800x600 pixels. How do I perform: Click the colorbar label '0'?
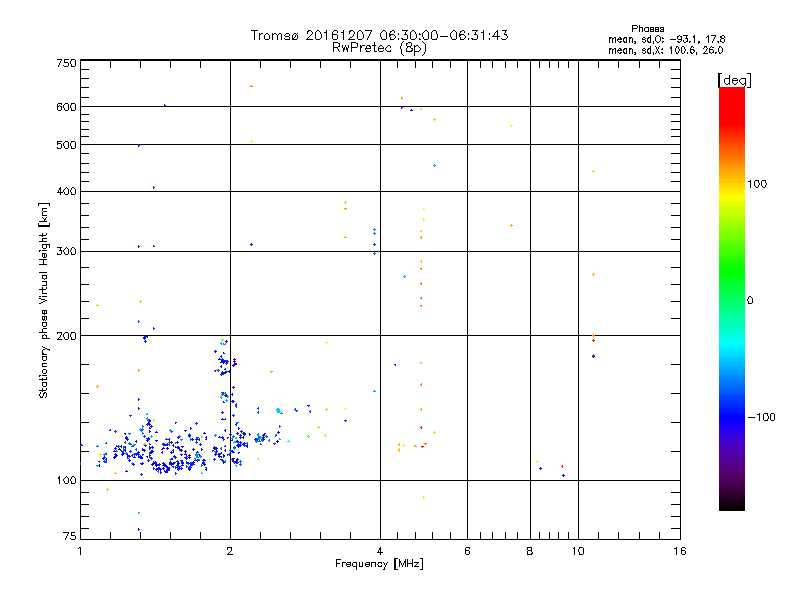point(750,301)
